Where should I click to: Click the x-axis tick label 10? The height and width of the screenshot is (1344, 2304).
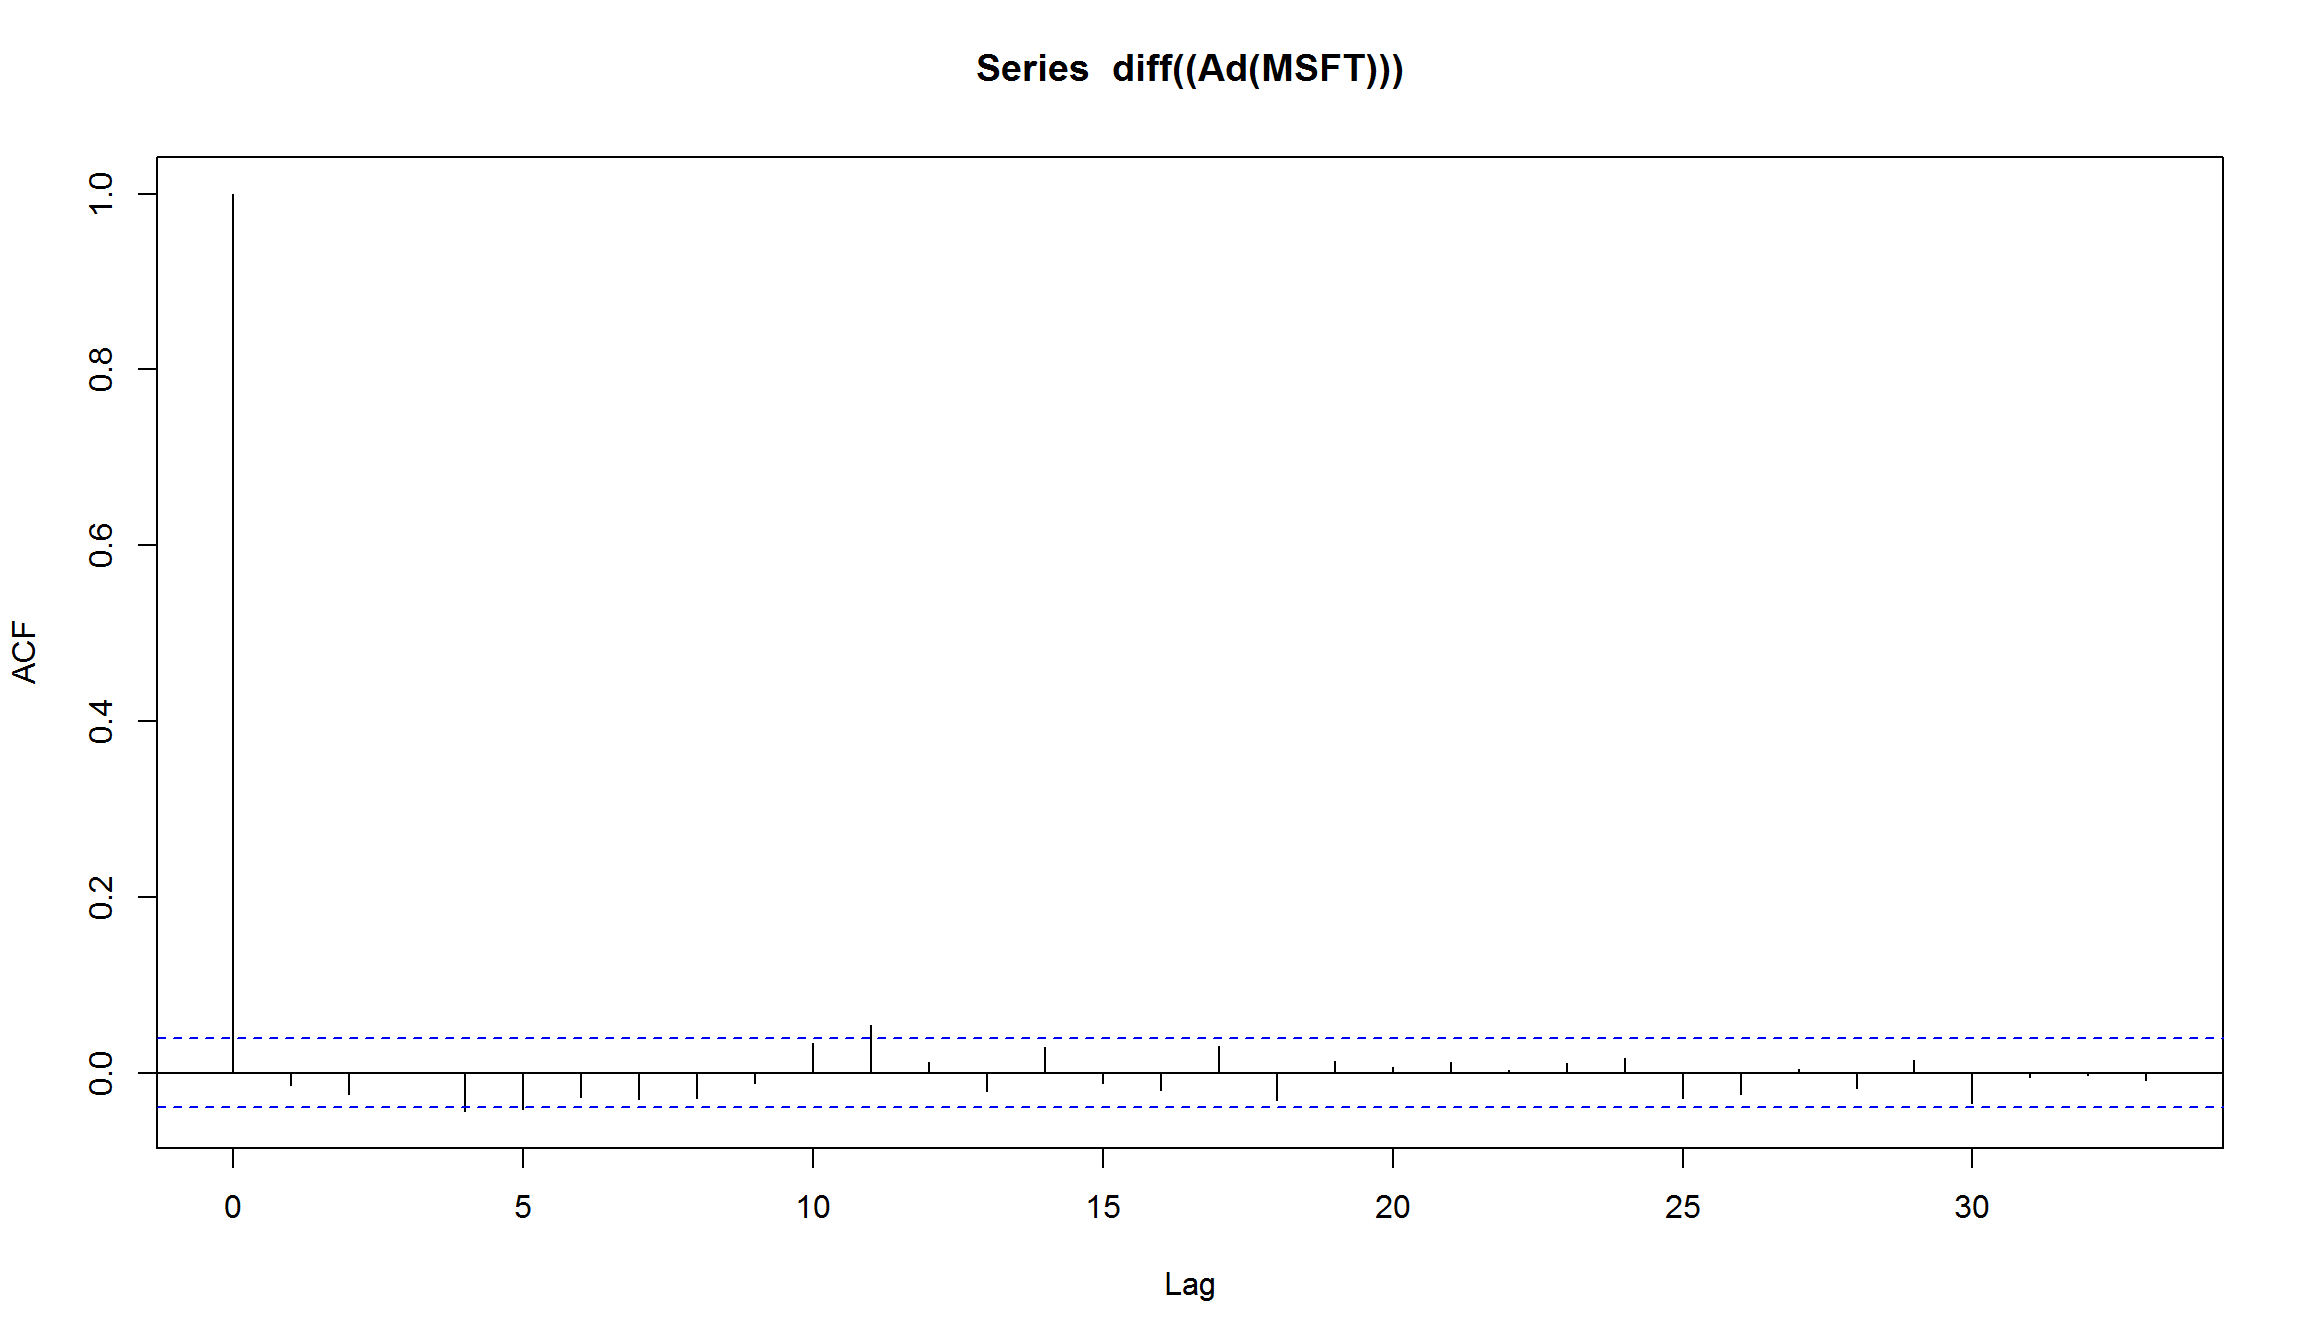[x=813, y=1207]
